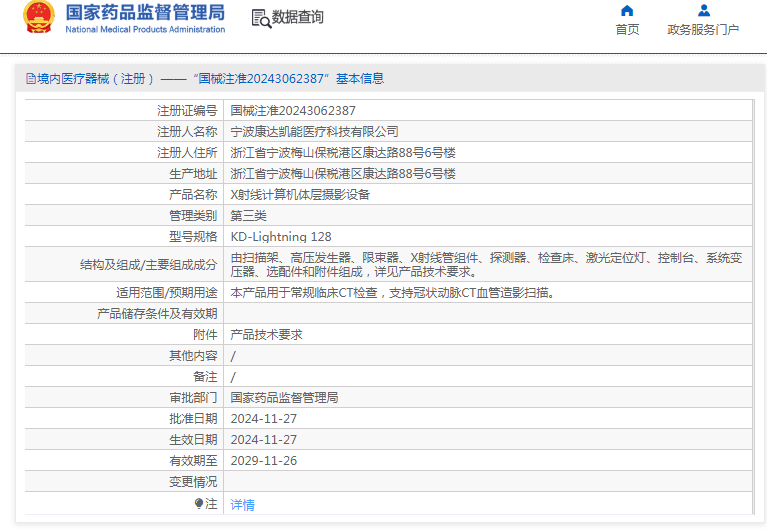767x532 pixels.
Task: Click the 有效期至 row label
Action: point(193,461)
